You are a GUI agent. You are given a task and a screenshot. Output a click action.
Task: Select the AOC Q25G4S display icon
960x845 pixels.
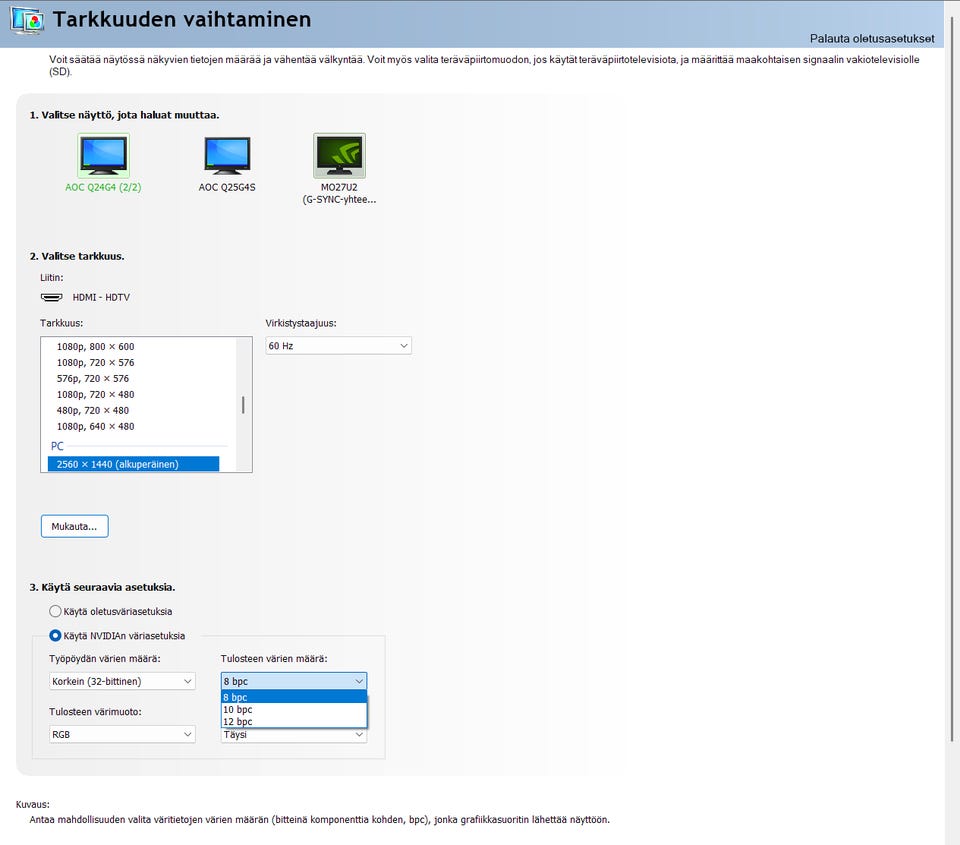tap(227, 156)
